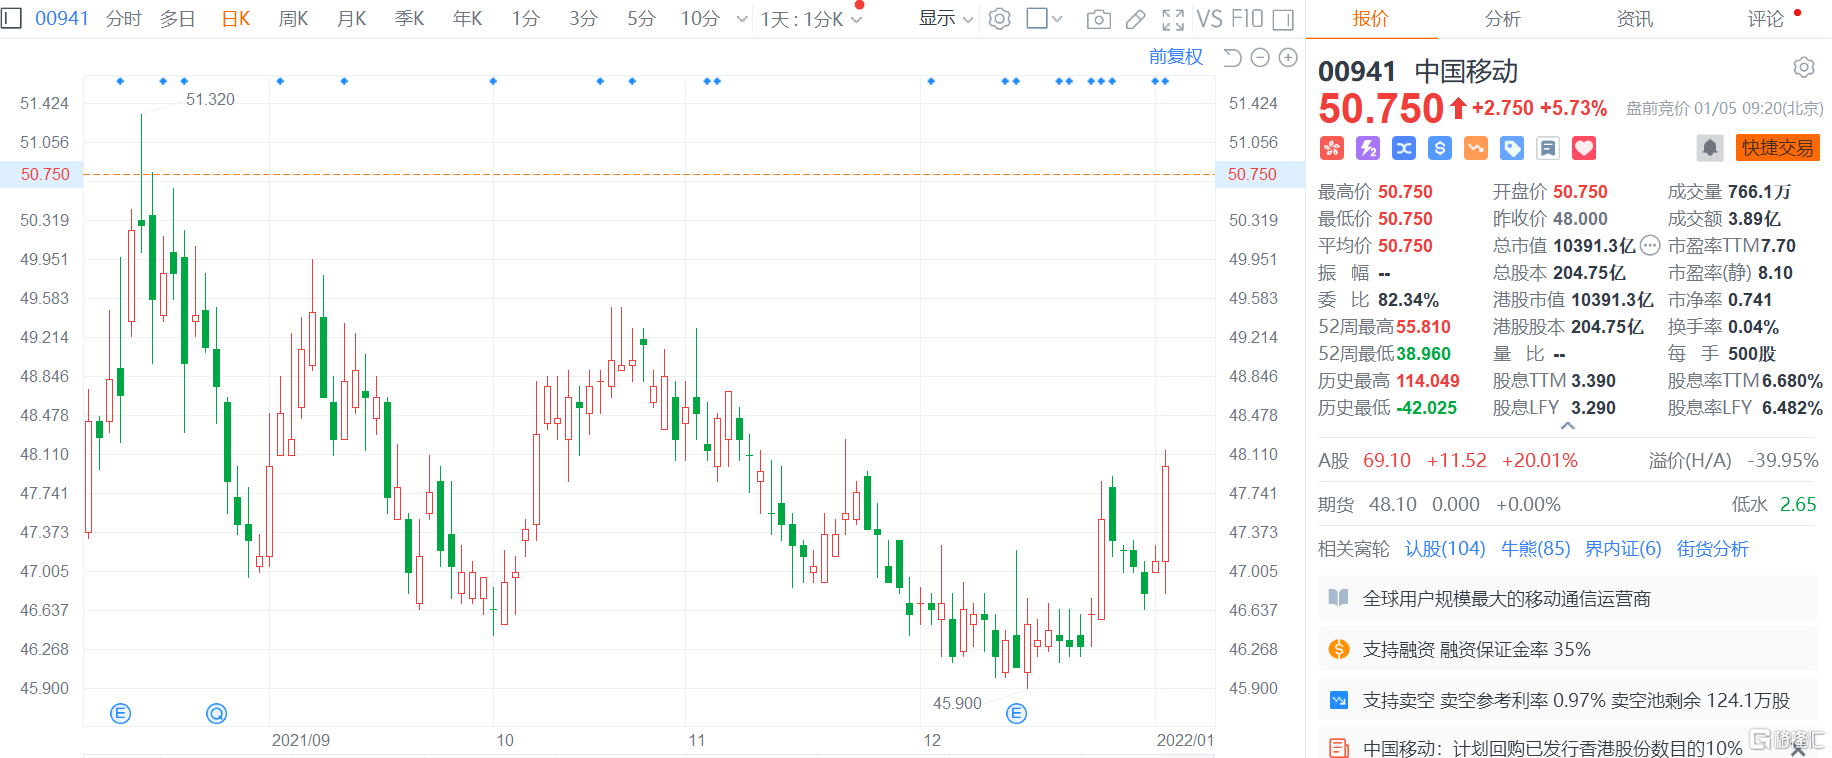The height and width of the screenshot is (758, 1832).
Task: Toggle the left sidebar panel icon
Action: (x=11, y=18)
